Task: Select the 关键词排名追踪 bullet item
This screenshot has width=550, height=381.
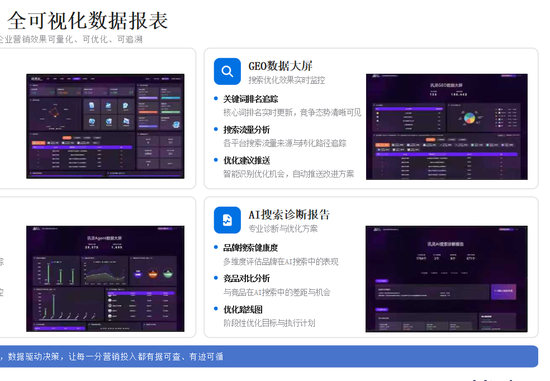Action: (250, 99)
